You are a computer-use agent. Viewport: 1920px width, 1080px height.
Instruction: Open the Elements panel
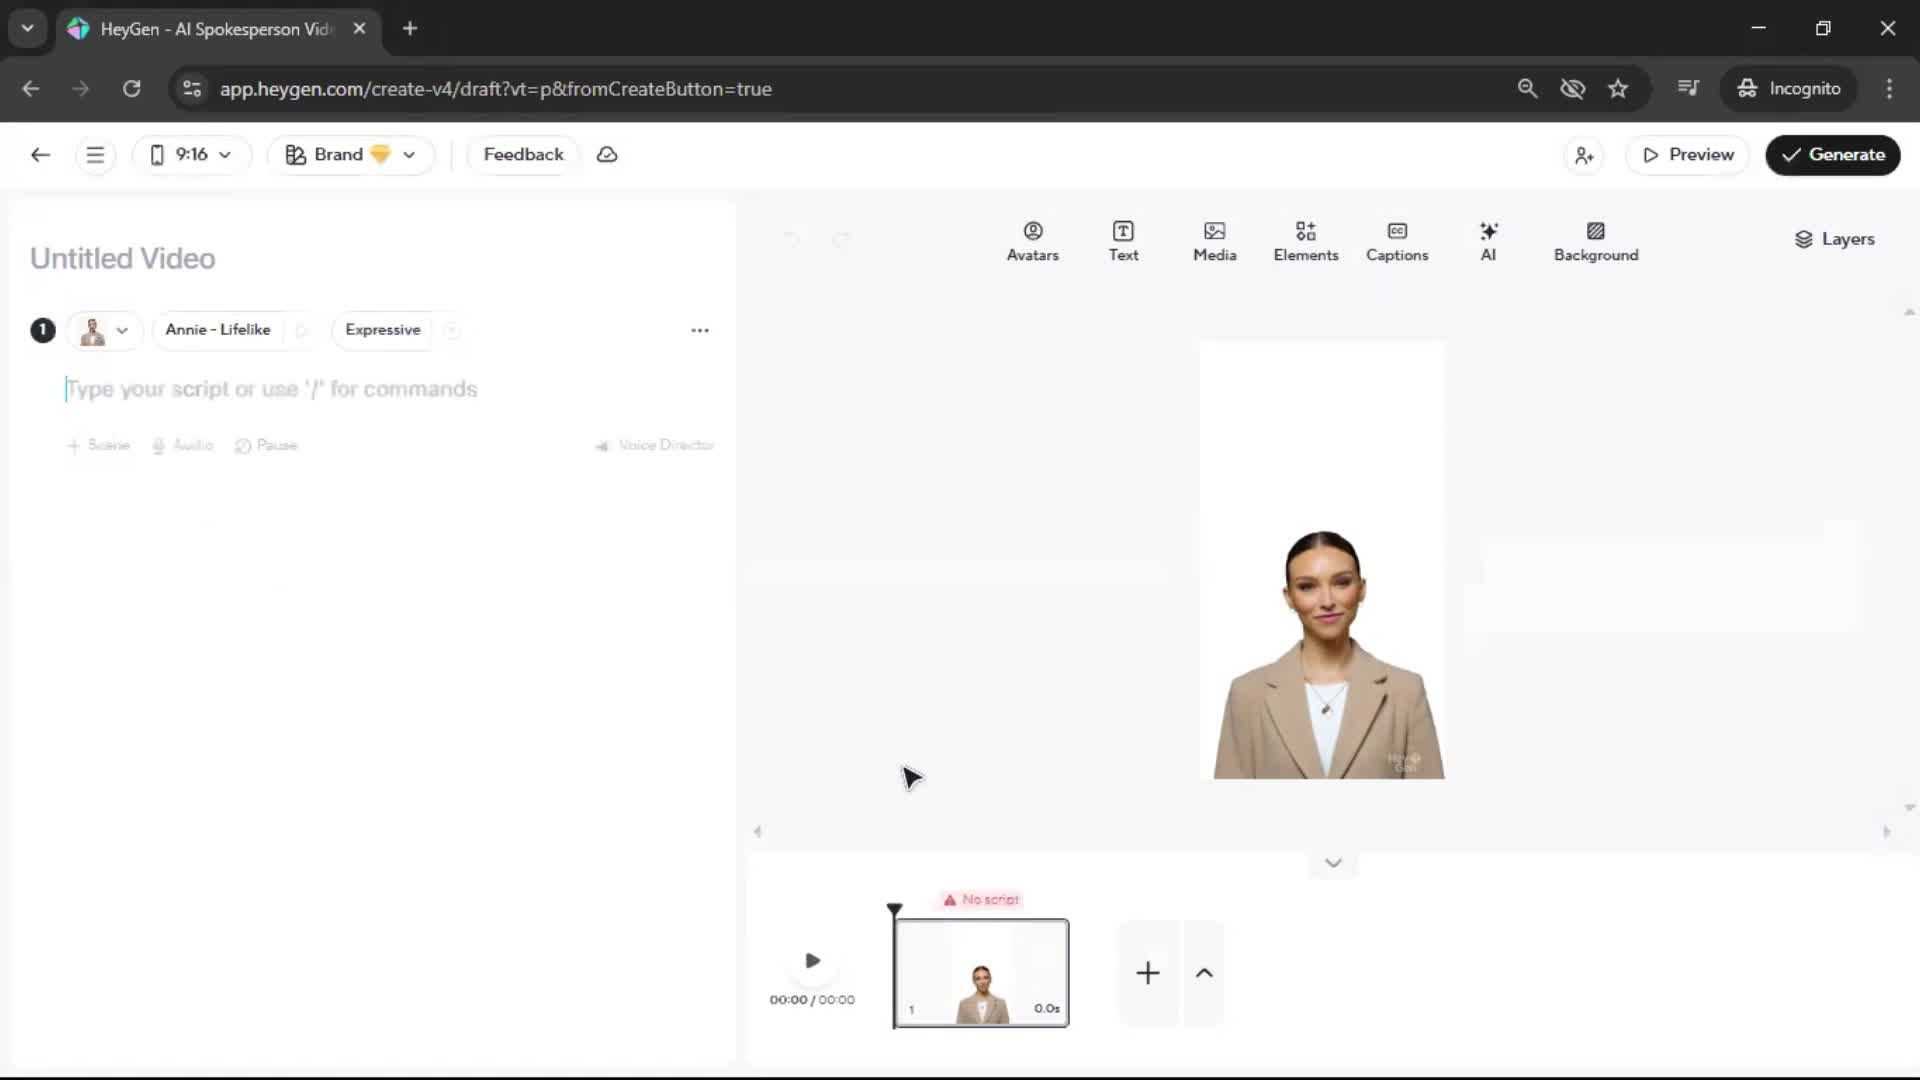tap(1305, 241)
